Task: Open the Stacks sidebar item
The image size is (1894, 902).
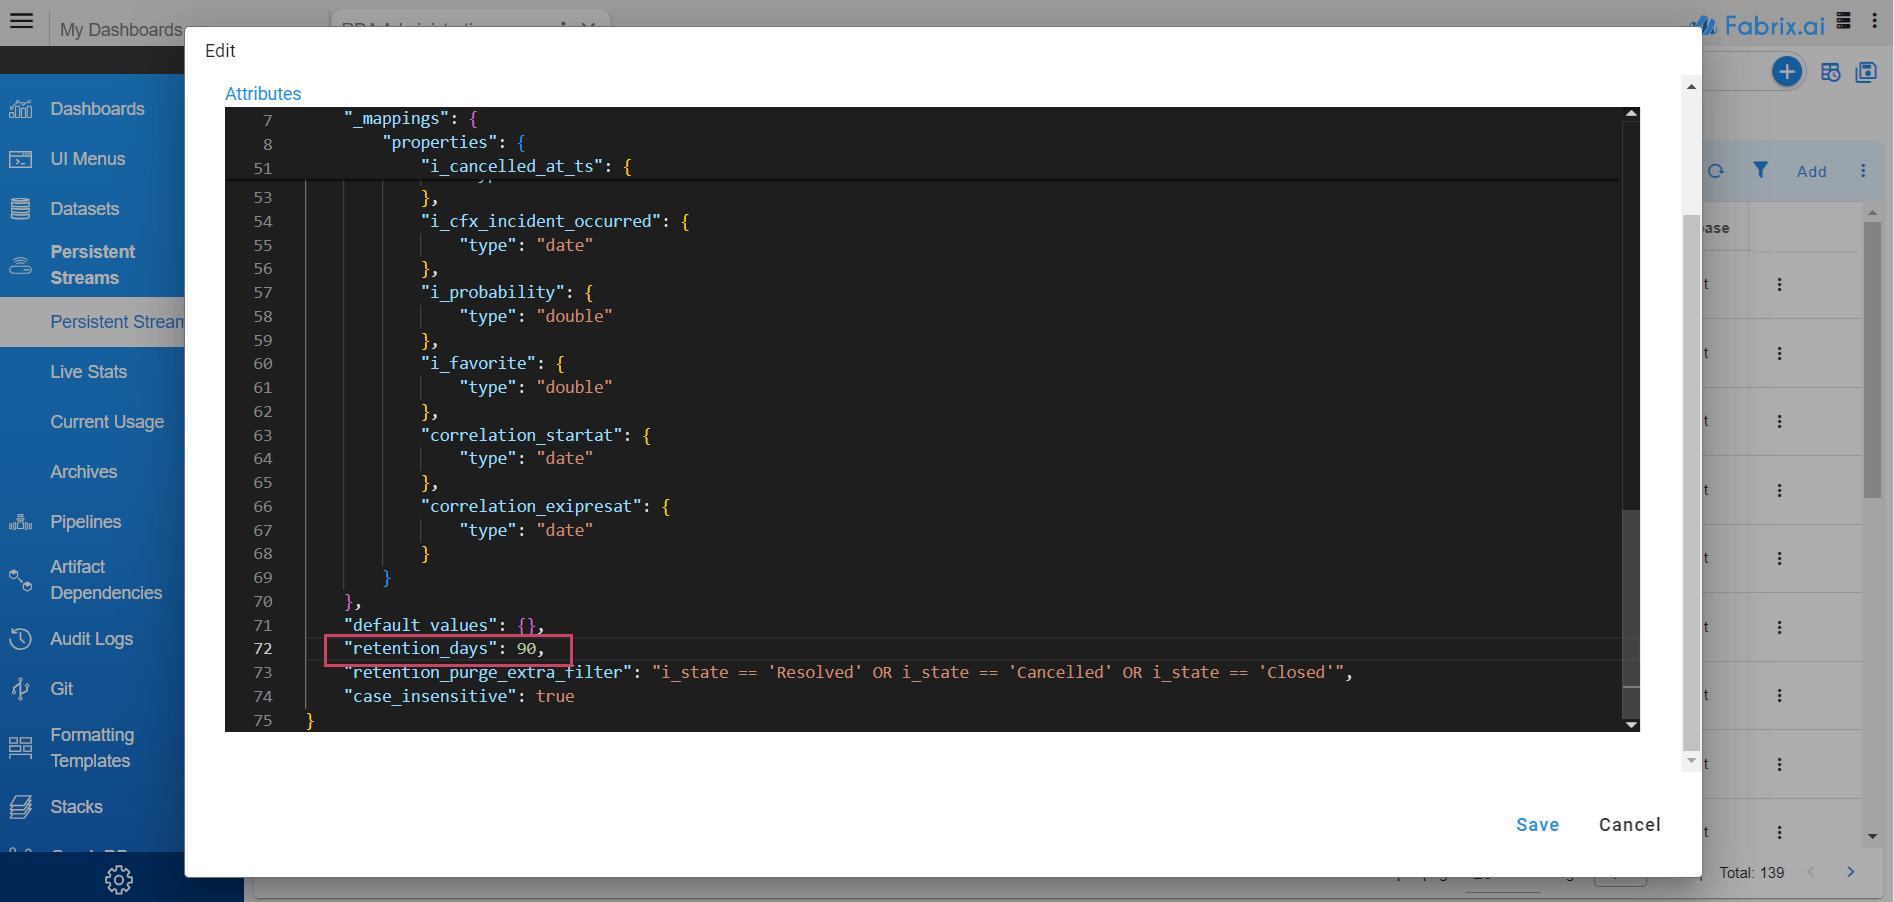Action: tap(76, 807)
